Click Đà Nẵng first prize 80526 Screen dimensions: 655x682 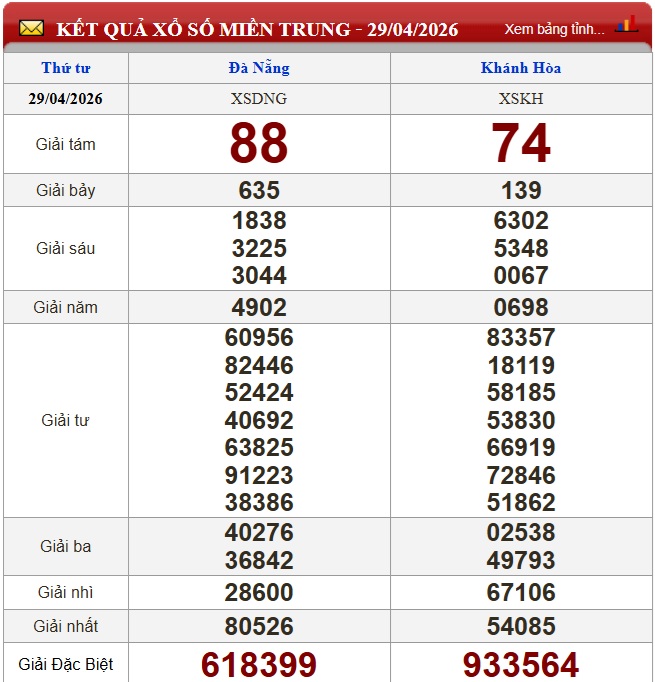(x=259, y=627)
